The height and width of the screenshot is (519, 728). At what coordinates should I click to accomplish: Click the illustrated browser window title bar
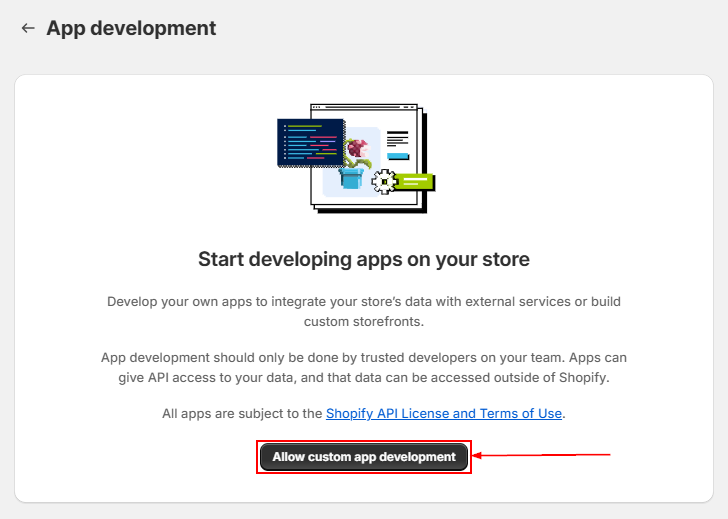pyautogui.click(x=365, y=108)
